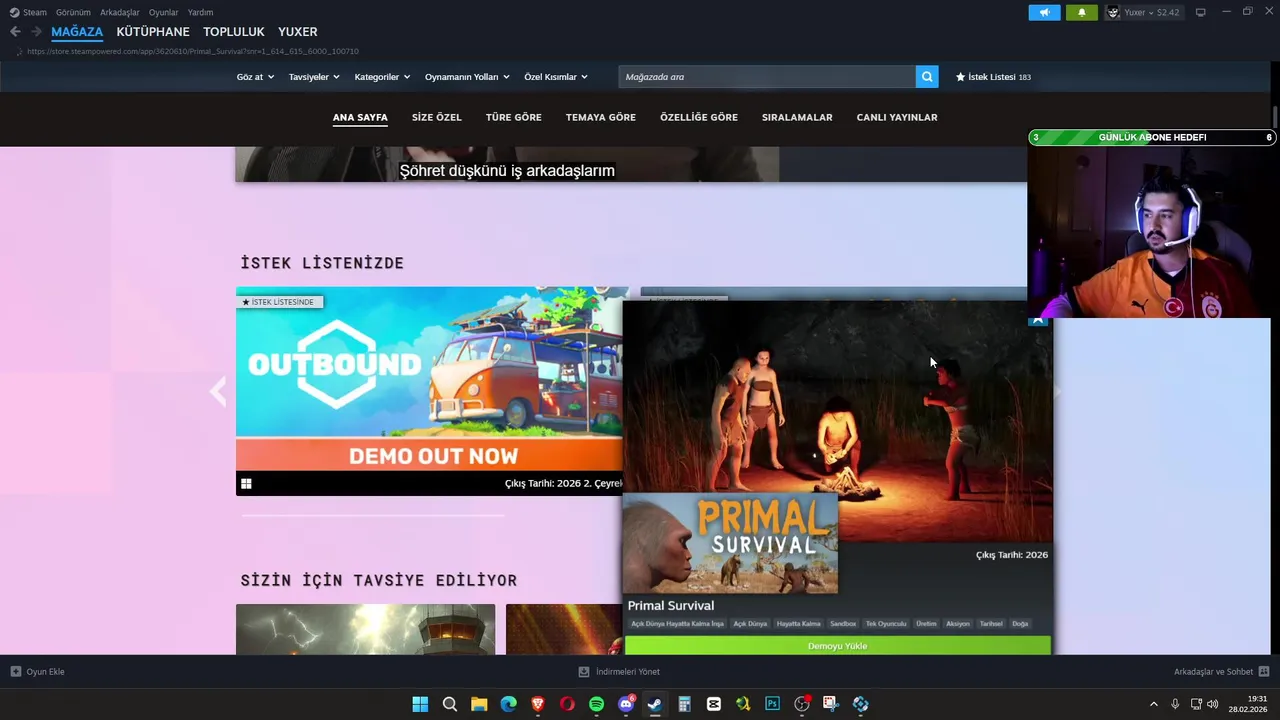Show hidden system tray icons
Screen dimensions: 1280x720
tap(1153, 704)
